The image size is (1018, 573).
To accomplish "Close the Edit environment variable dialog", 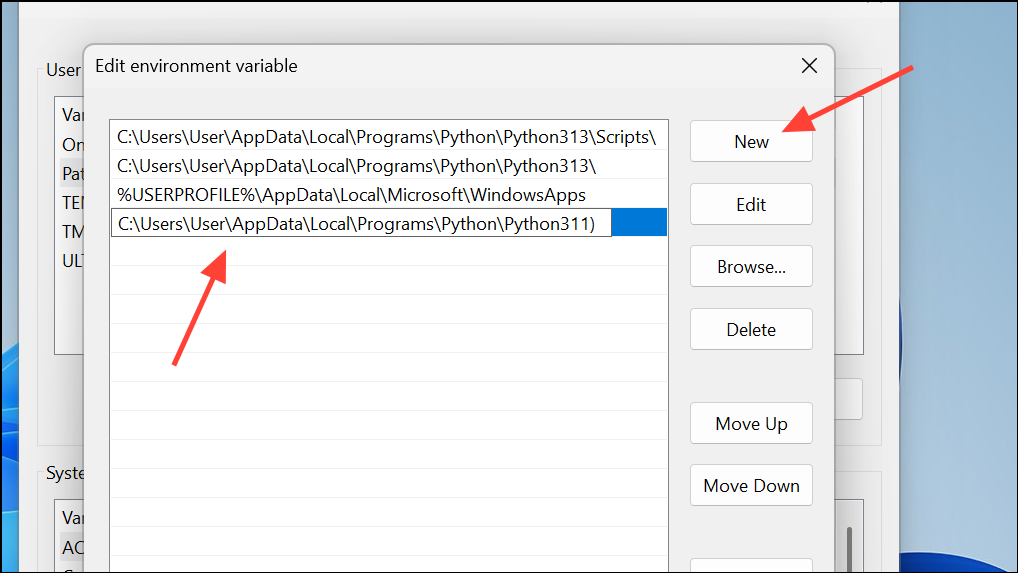I will 809,67.
